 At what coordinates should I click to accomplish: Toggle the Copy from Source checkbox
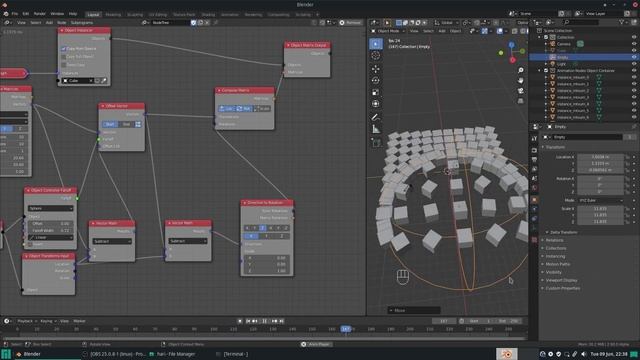pyautogui.click(x=63, y=49)
